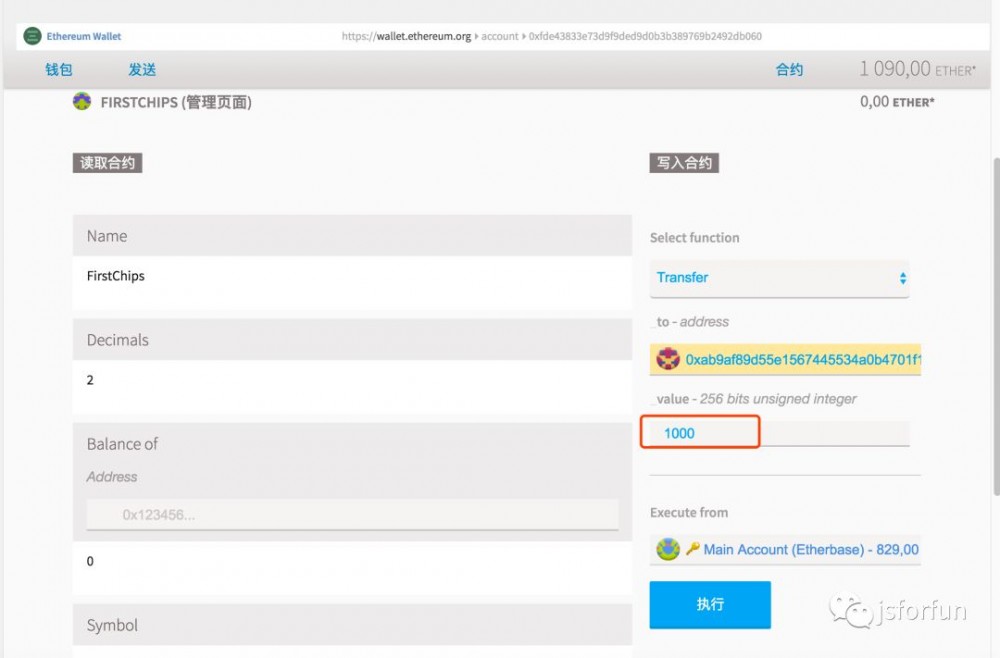
Task: Open the 合约 section
Action: pos(789,69)
